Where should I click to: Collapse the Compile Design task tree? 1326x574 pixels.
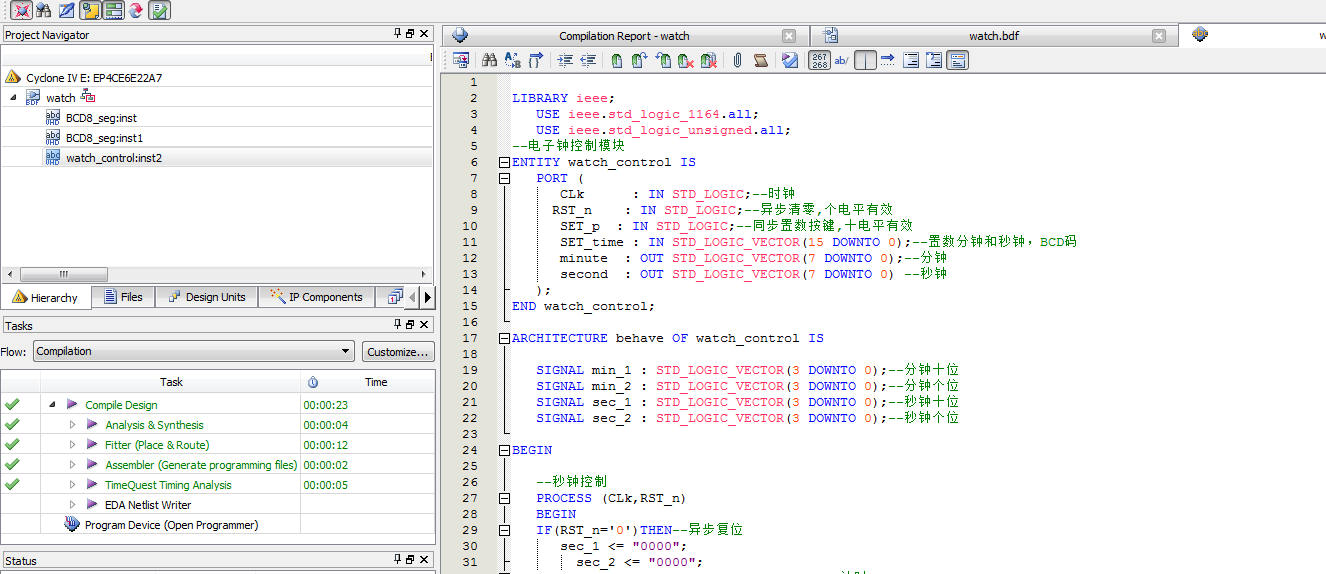pyautogui.click(x=52, y=405)
